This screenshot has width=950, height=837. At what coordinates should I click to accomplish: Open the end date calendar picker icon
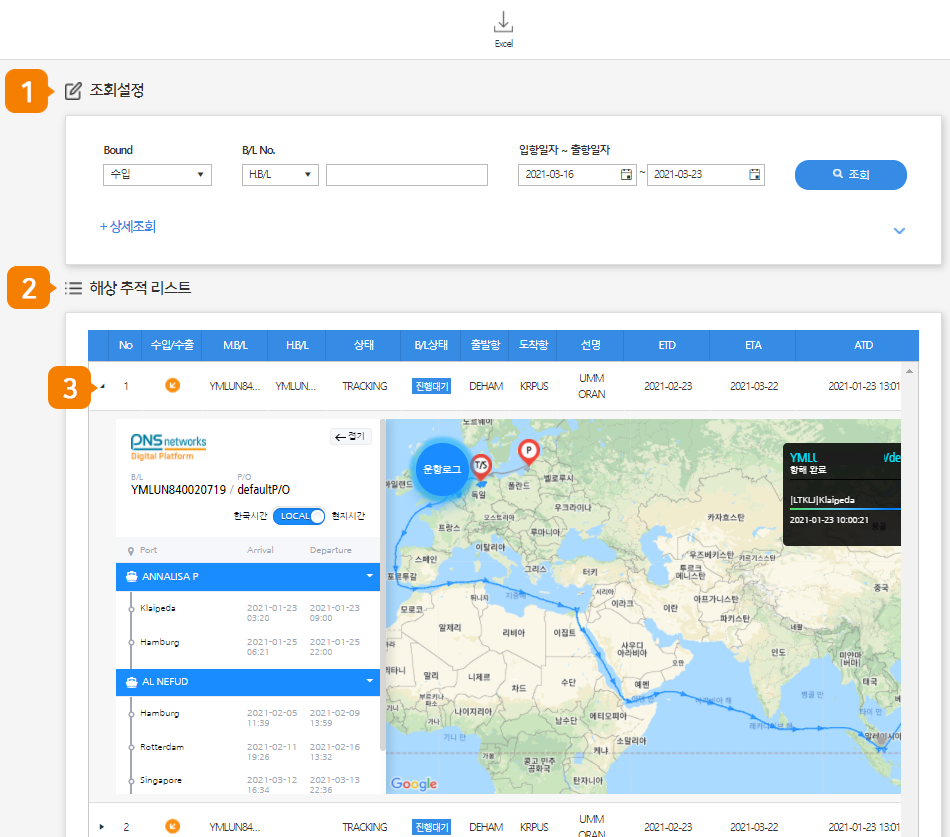pos(755,175)
